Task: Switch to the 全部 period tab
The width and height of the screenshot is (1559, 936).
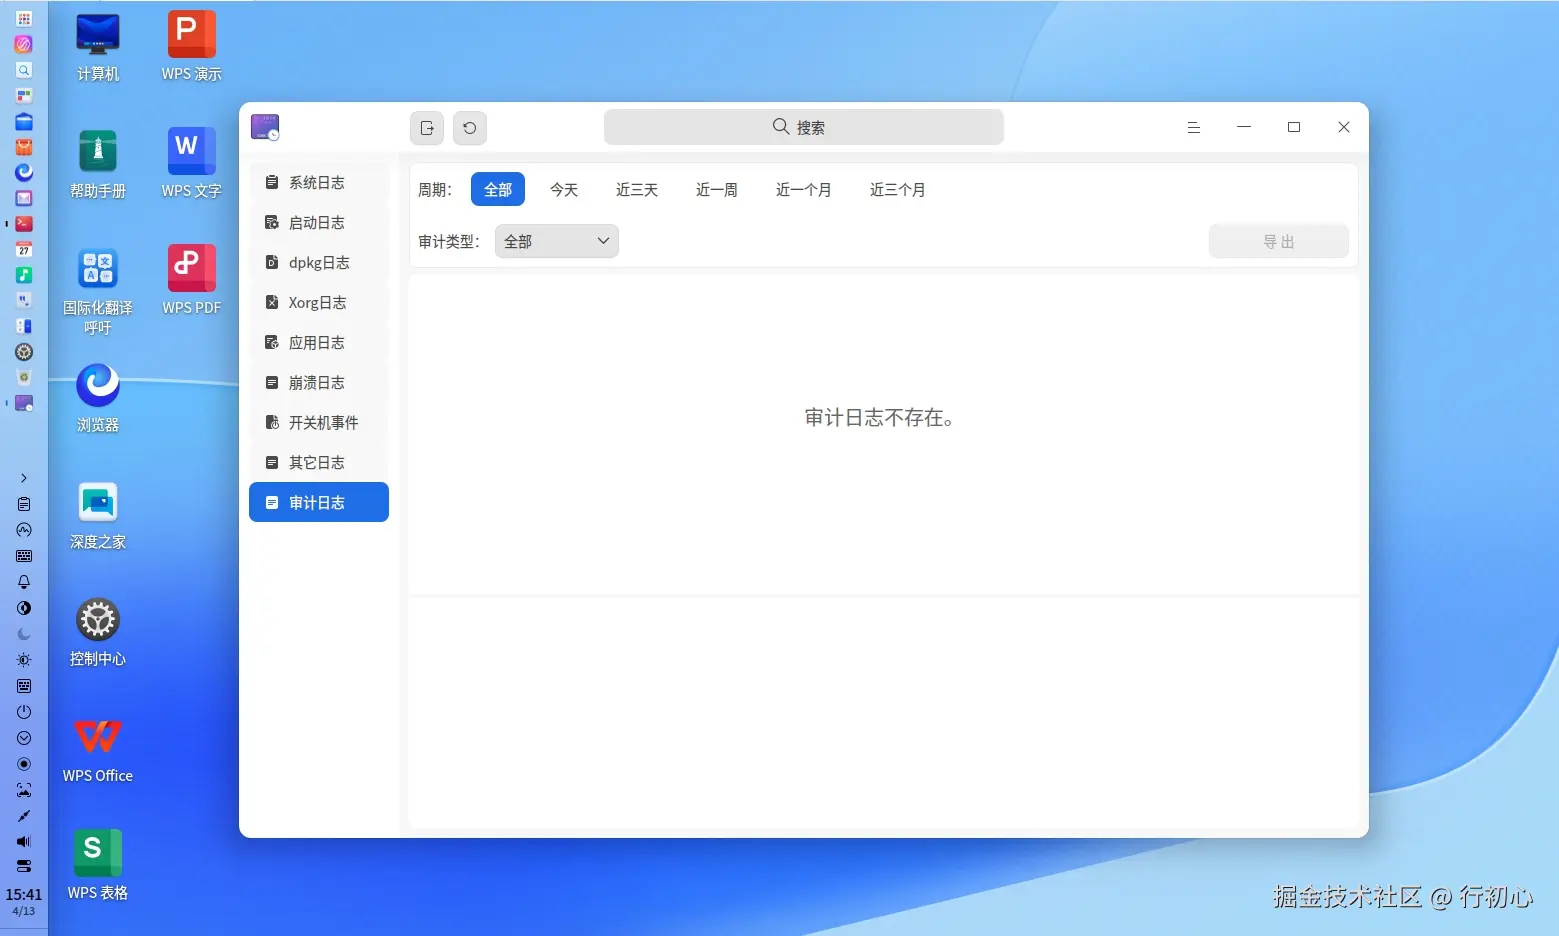Action: pyautogui.click(x=497, y=189)
